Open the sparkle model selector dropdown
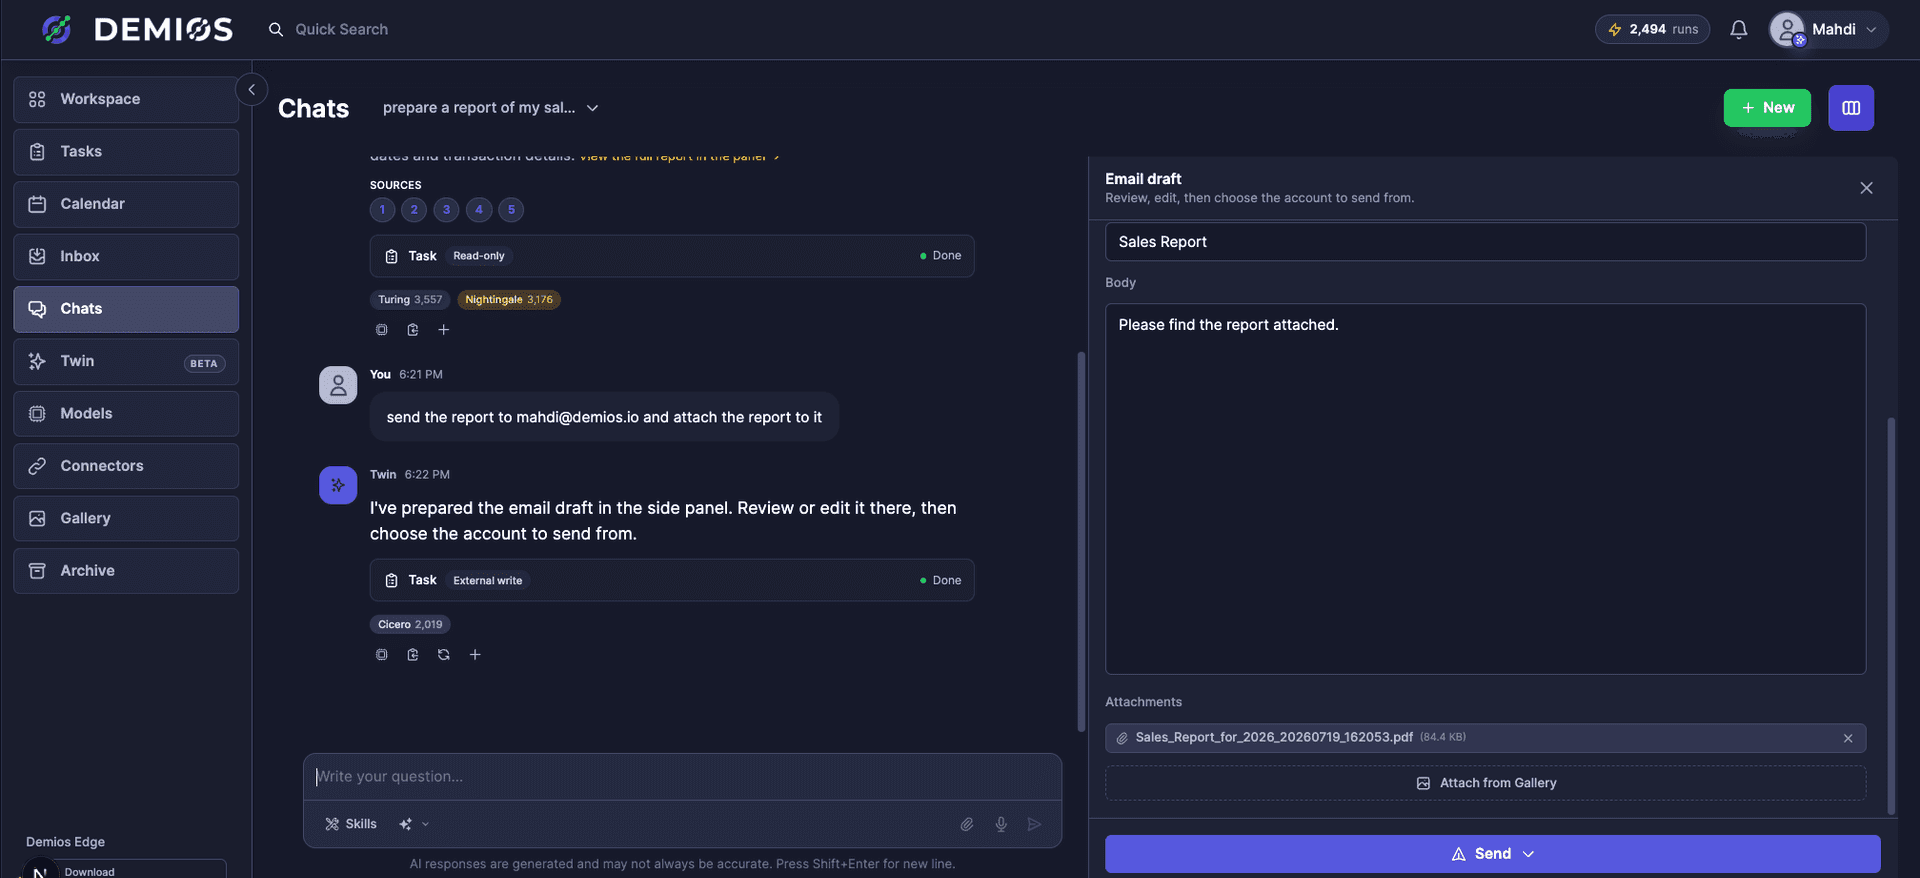Image resolution: width=1920 pixels, height=878 pixels. pyautogui.click(x=414, y=824)
